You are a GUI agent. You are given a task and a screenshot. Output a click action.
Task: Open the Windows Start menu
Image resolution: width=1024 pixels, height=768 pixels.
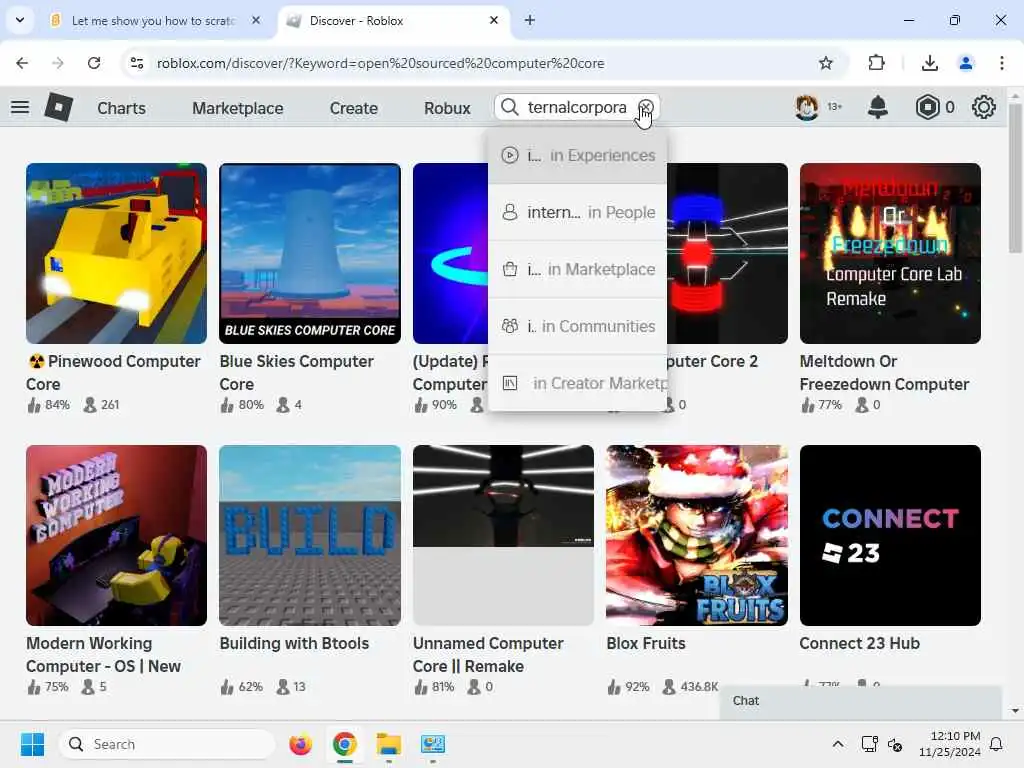click(32, 744)
